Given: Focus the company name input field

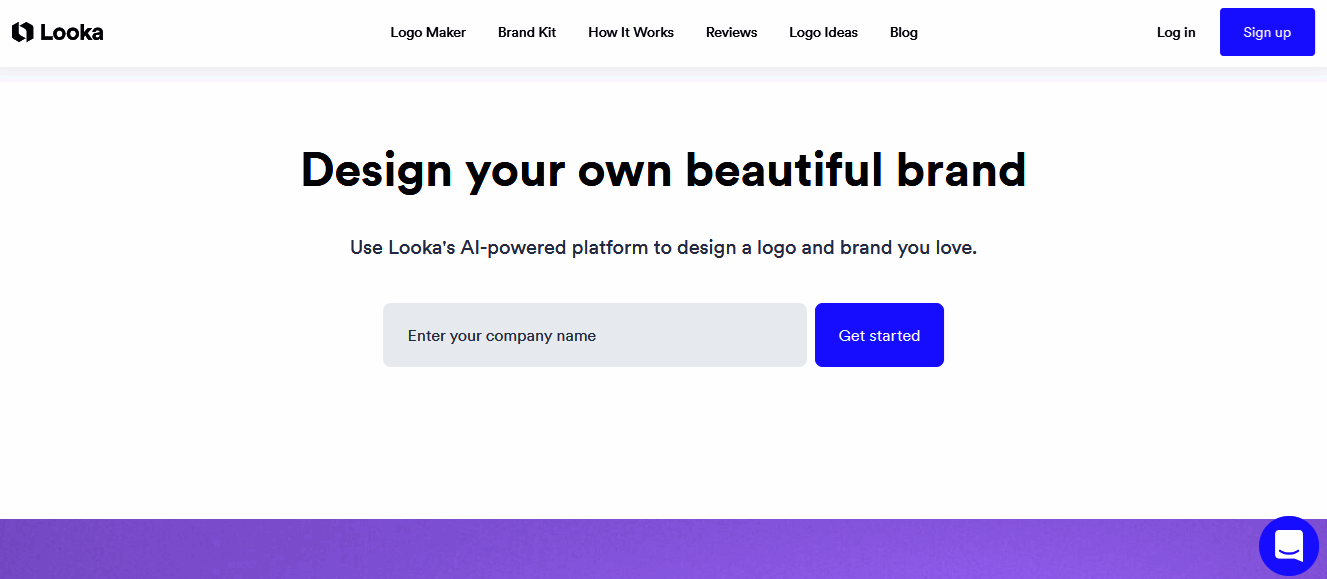Looking at the screenshot, I should point(594,335).
